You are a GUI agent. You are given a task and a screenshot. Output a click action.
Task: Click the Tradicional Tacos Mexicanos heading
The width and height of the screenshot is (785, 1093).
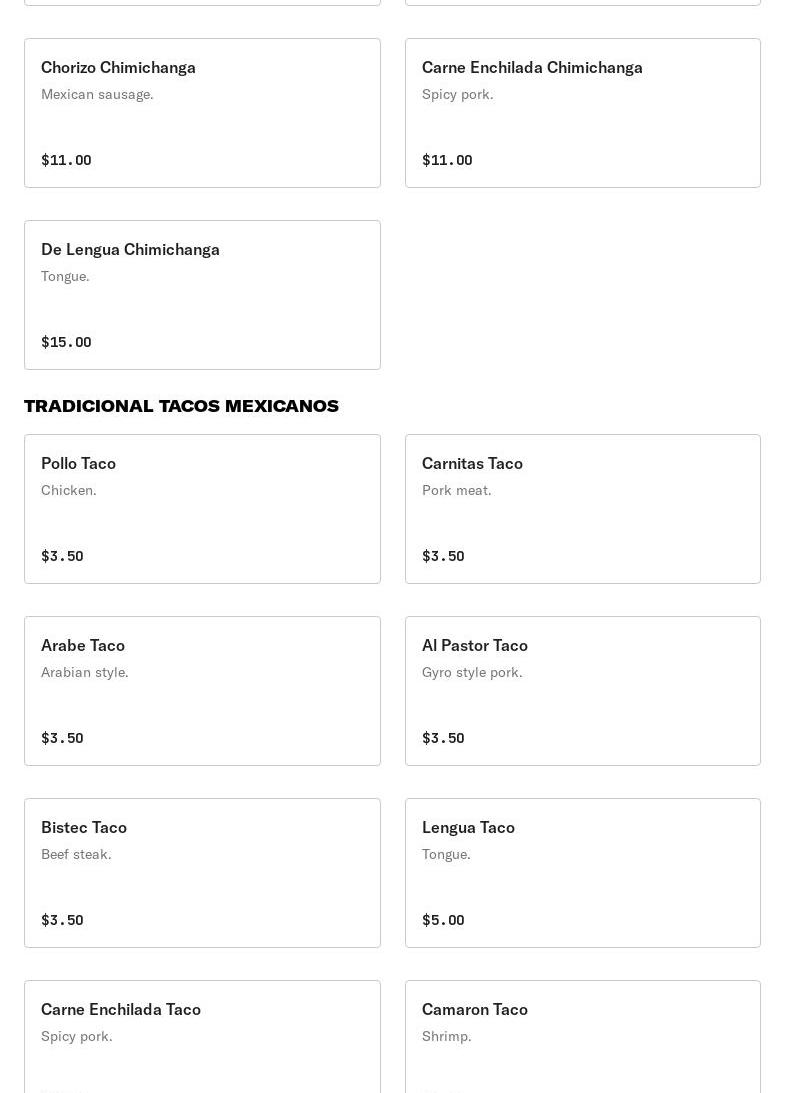181,406
